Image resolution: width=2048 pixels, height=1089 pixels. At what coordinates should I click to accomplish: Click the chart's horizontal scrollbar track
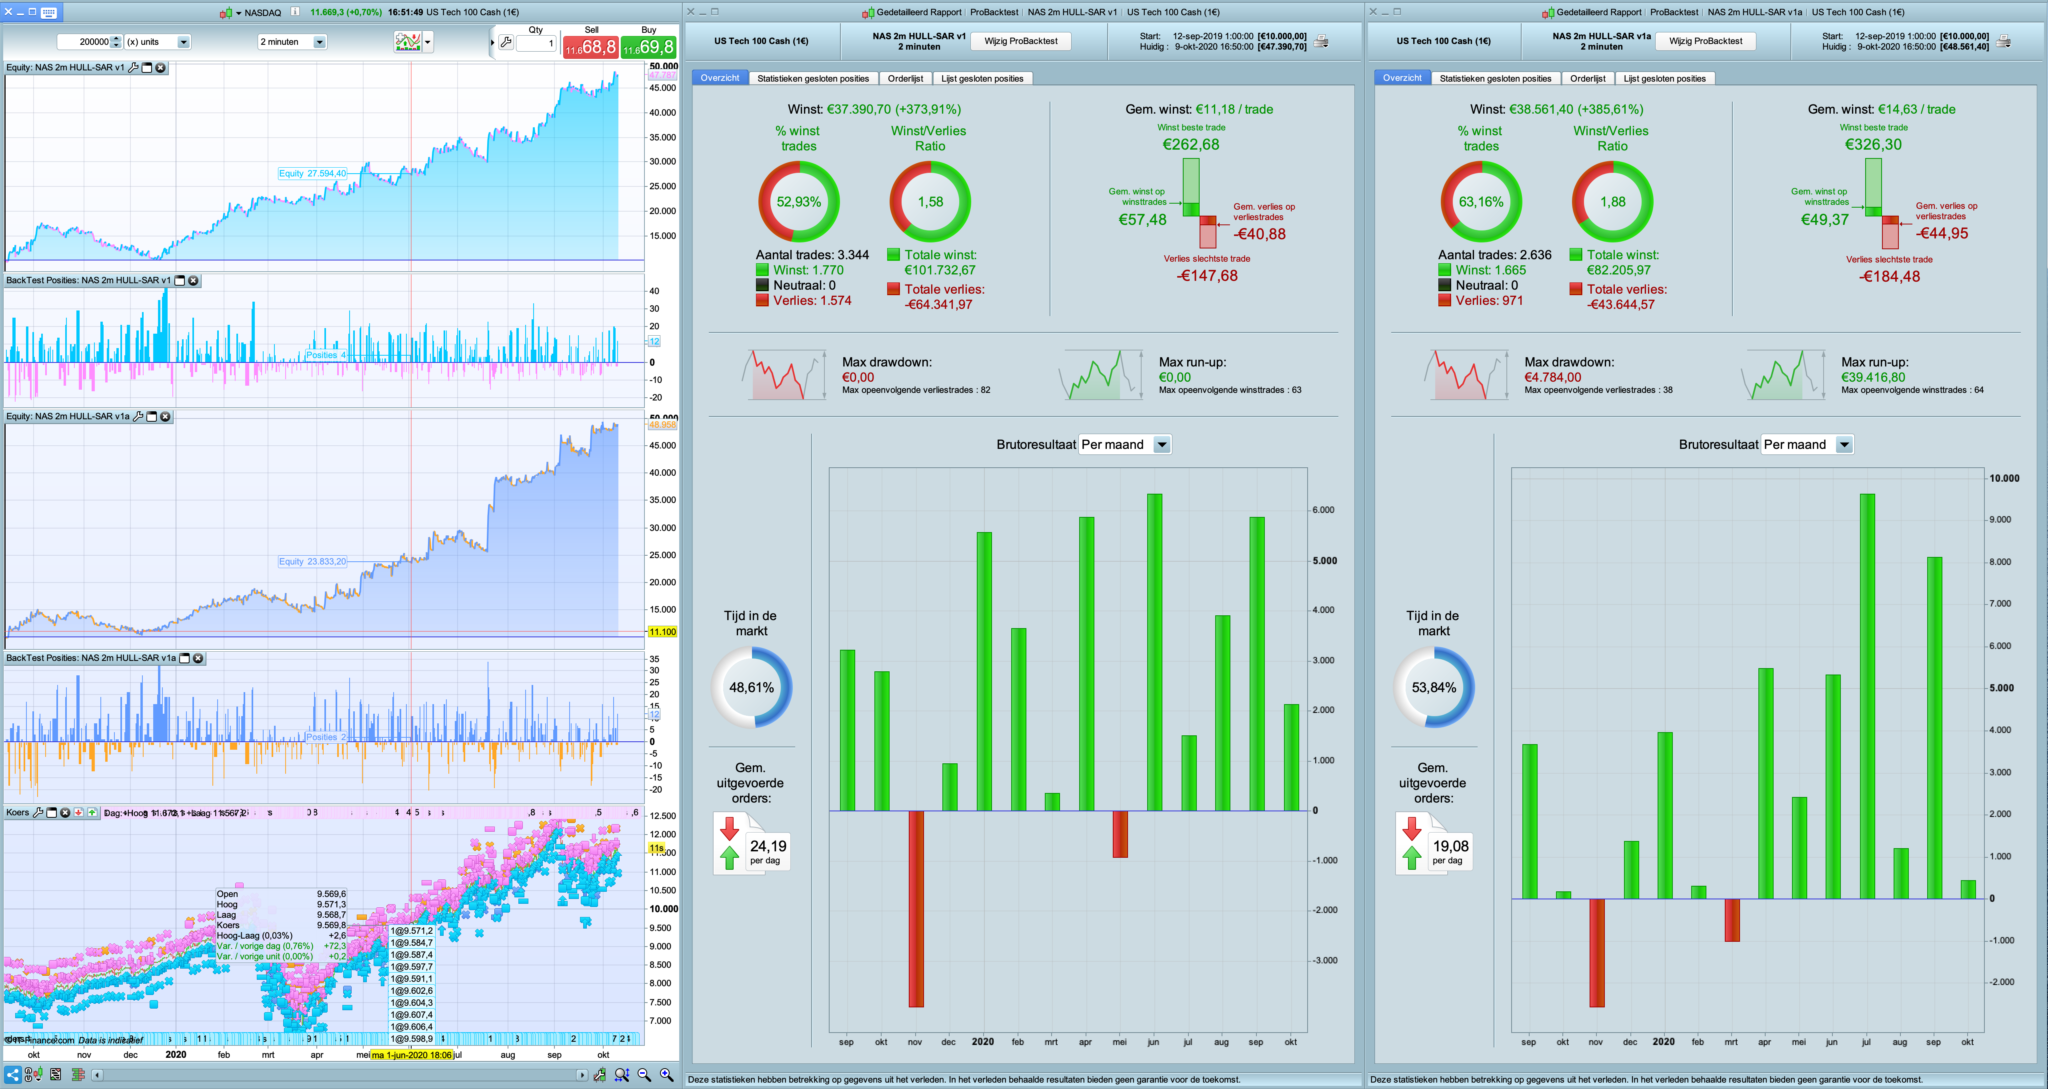coord(340,1075)
